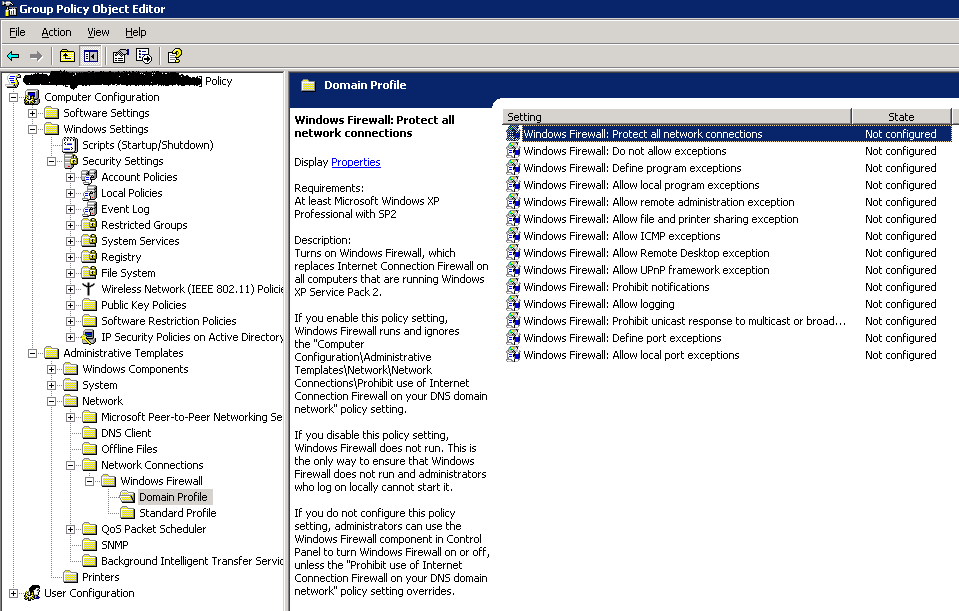Collapse the Security Settings node
959x611 pixels.
point(51,161)
